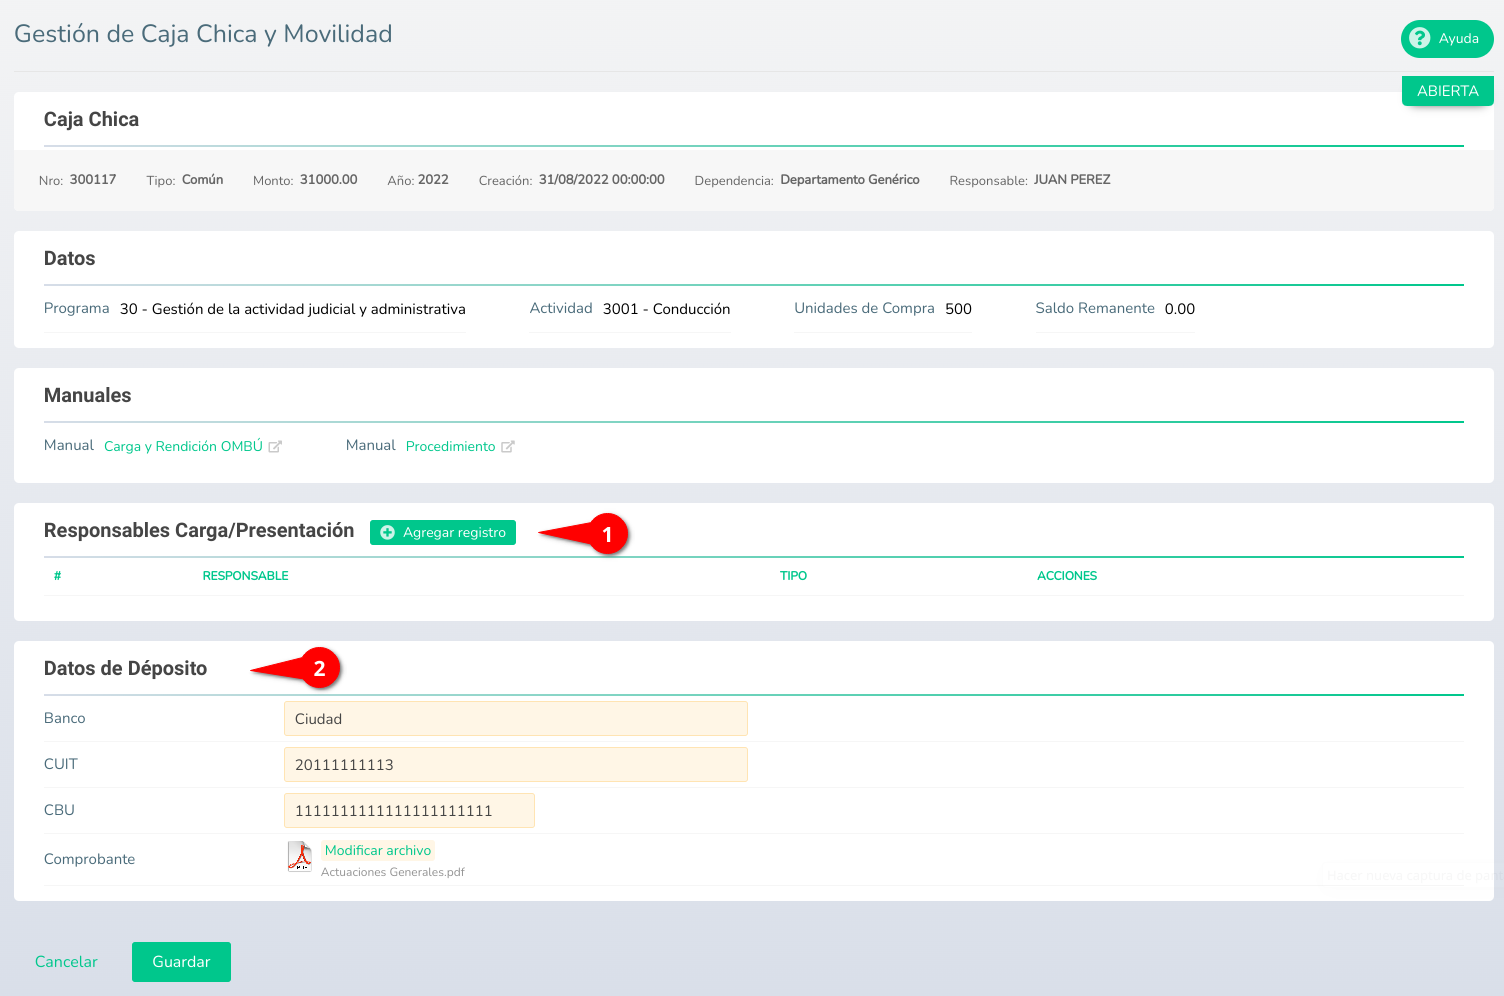Screen dimensions: 1504x996
Task: Sort by RESPONSABLE column header
Action: [x=245, y=576]
